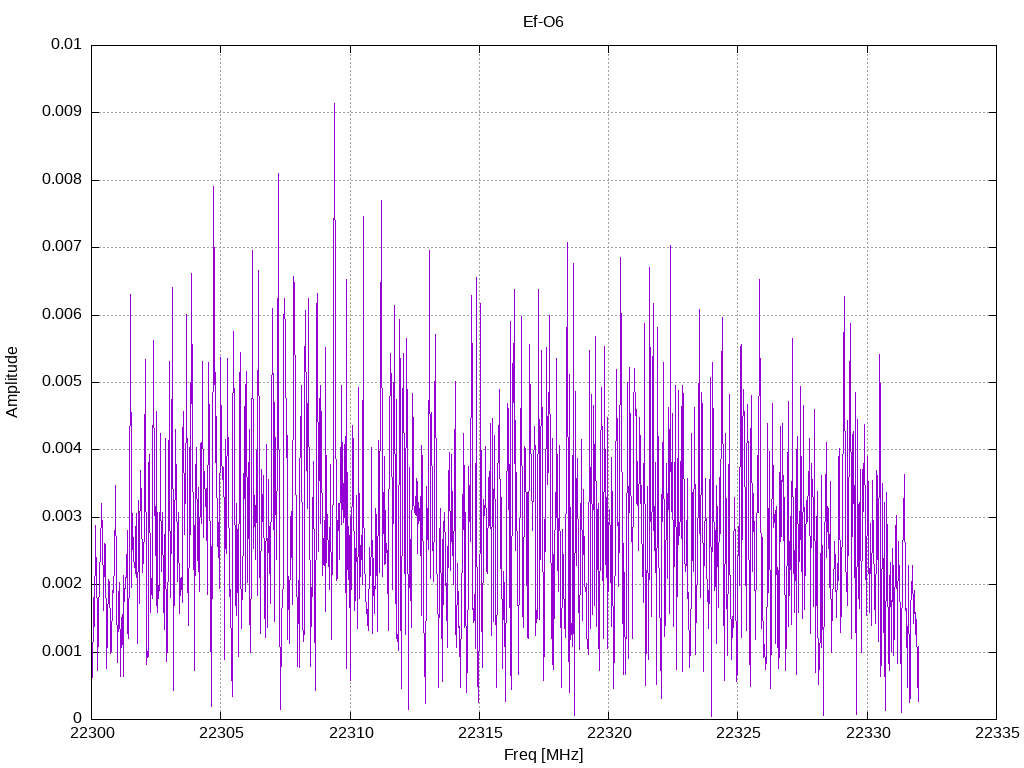This screenshot has width=1024, height=768.
Task: Click the 0 y-axis tick label
Action: coord(77,719)
